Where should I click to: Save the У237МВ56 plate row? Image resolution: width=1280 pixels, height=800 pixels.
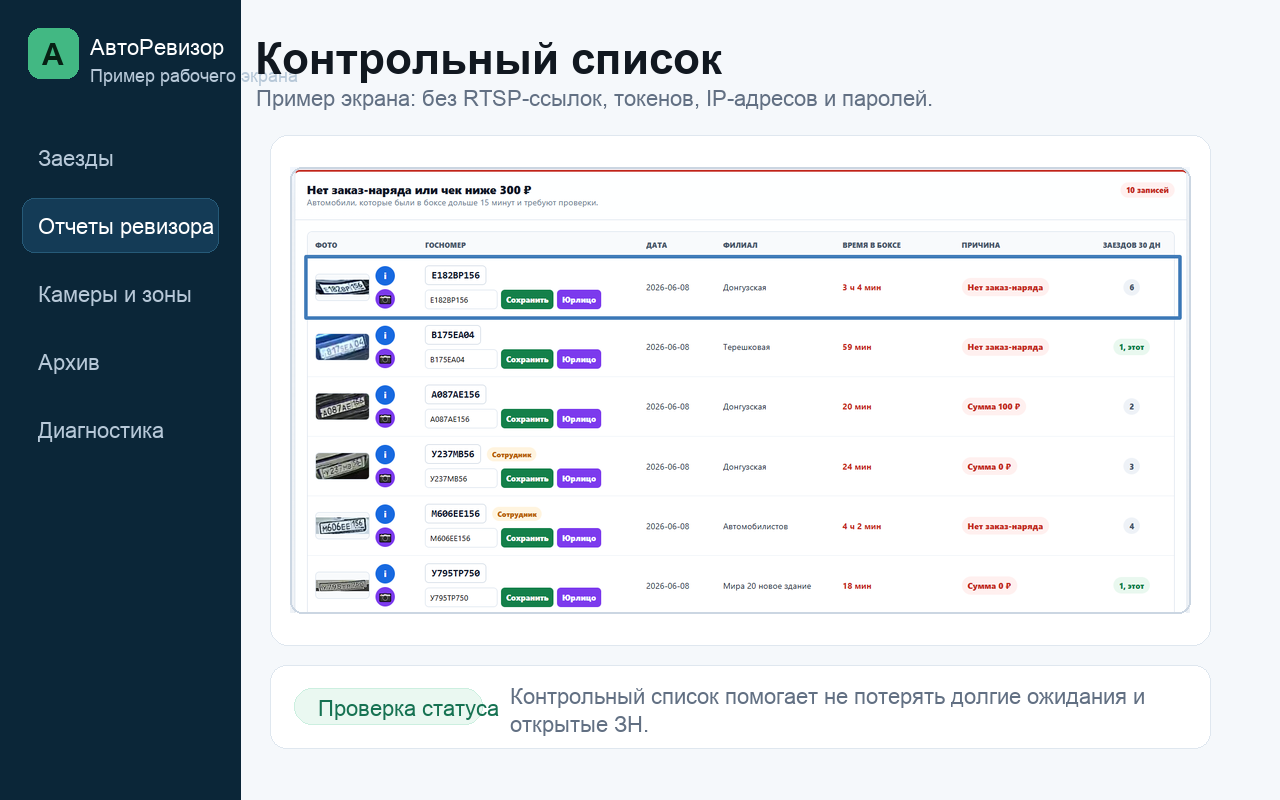[527, 478]
